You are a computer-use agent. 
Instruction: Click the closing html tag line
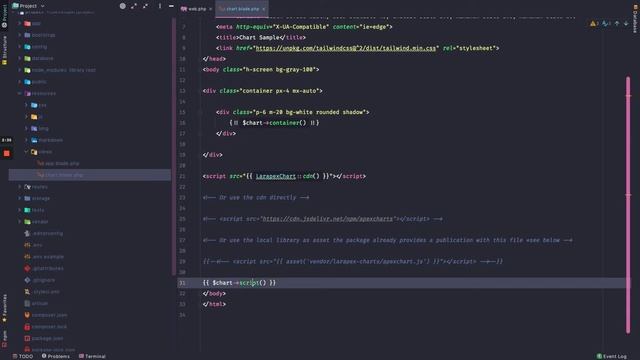click(214, 304)
